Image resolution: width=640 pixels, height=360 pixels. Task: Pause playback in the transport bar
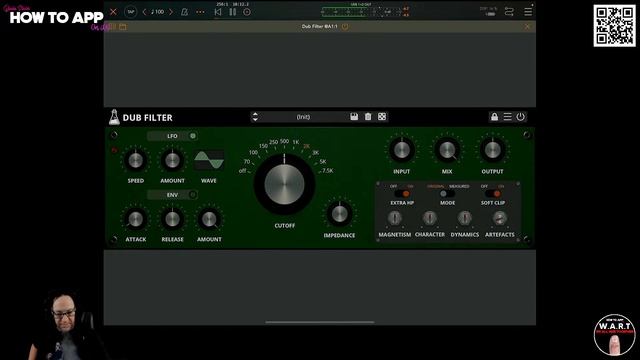click(233, 12)
